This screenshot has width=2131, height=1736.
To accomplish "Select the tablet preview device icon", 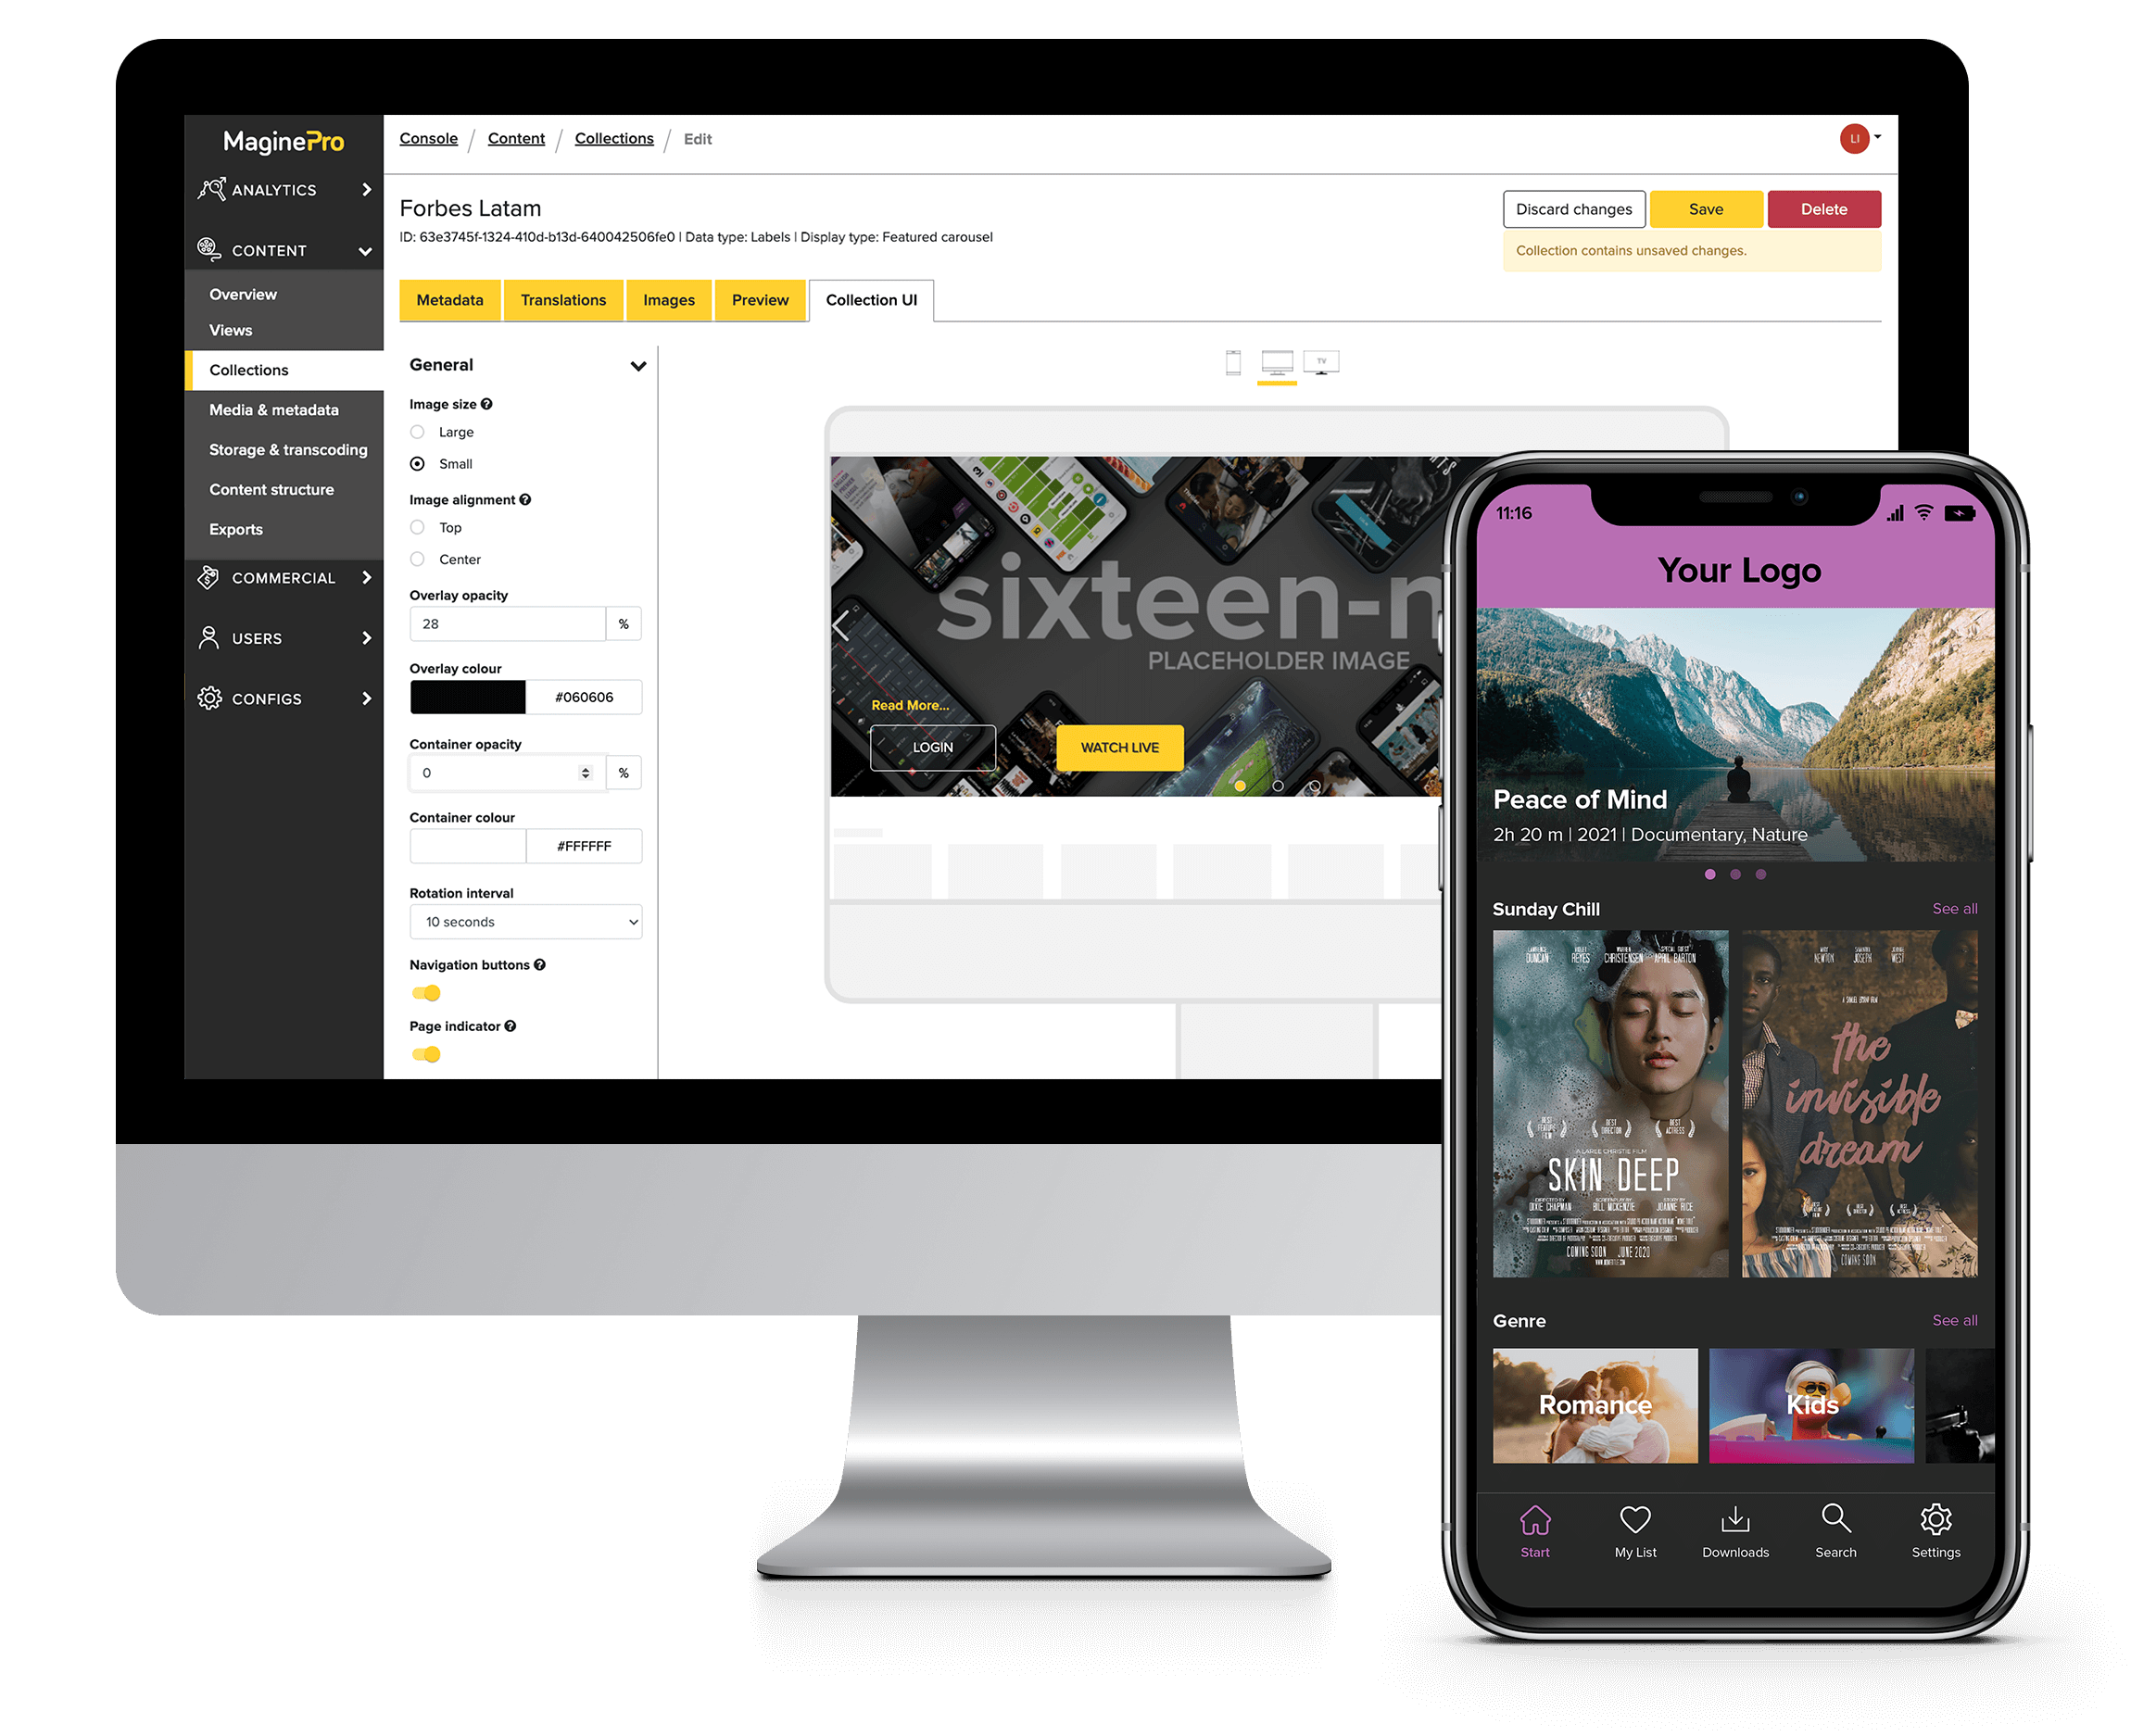I will click(1232, 365).
